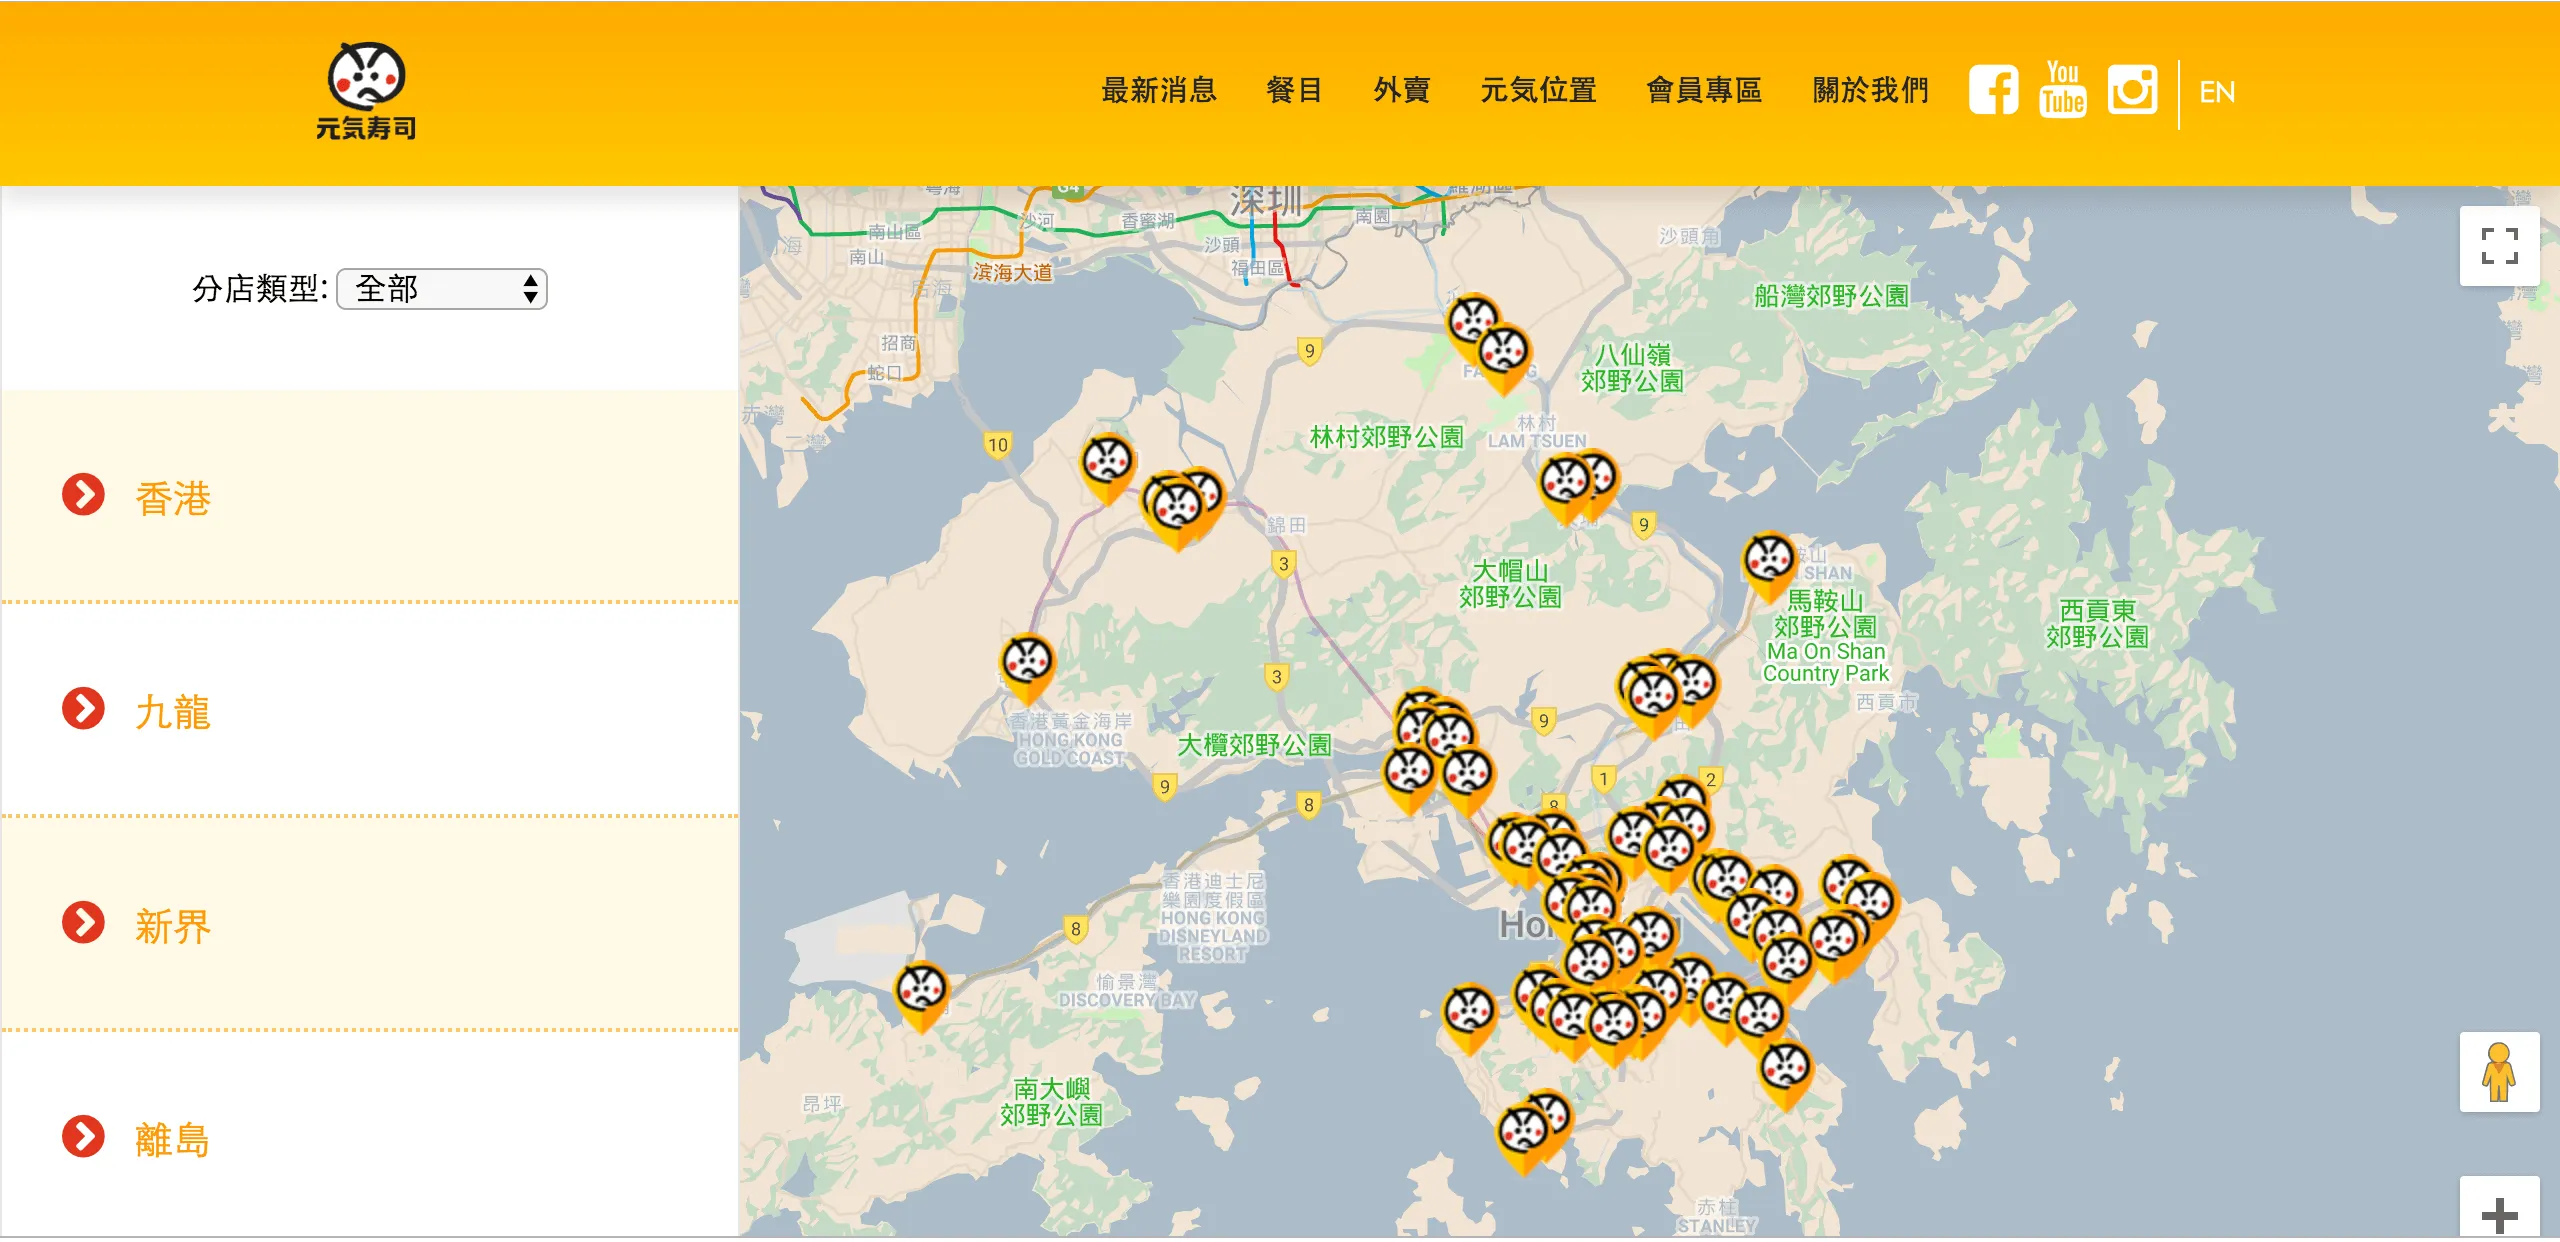Open the 最新消息 menu
This screenshot has width=2560, height=1242.
(x=1158, y=91)
